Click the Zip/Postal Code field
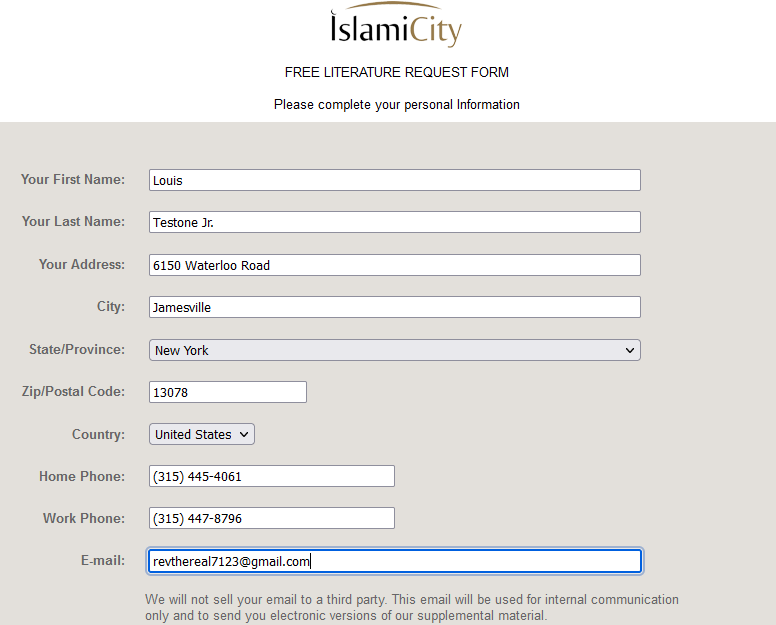Viewport: 776px width, 625px height. 228,392
